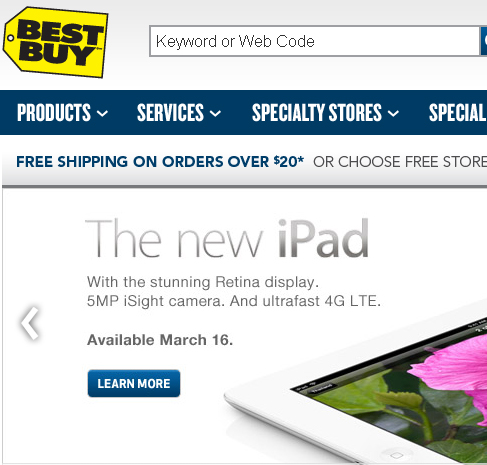Open the Specialty Stores menu
This screenshot has height=465, width=487.
[x=317, y=113]
